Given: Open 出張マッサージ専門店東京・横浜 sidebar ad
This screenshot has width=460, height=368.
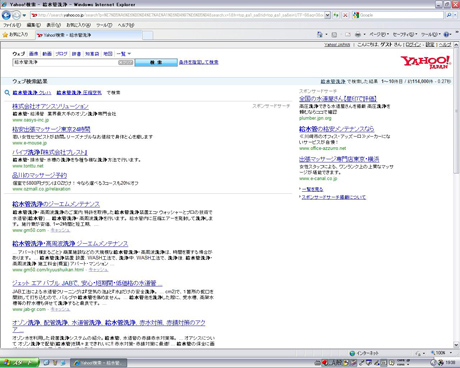Looking at the screenshot, I should tap(339, 159).
